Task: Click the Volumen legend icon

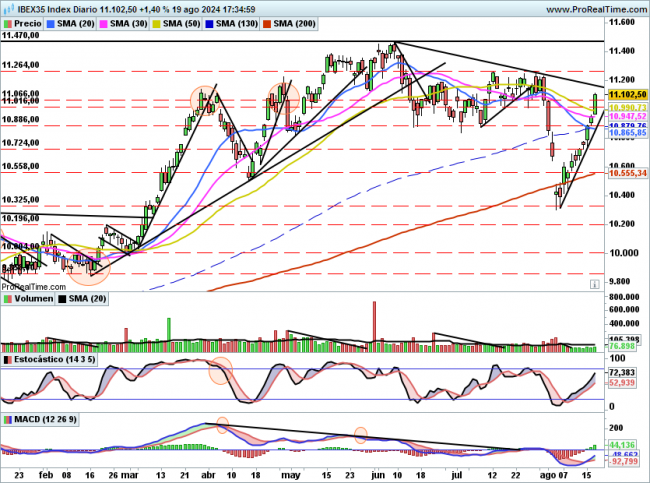Action: 6,299
